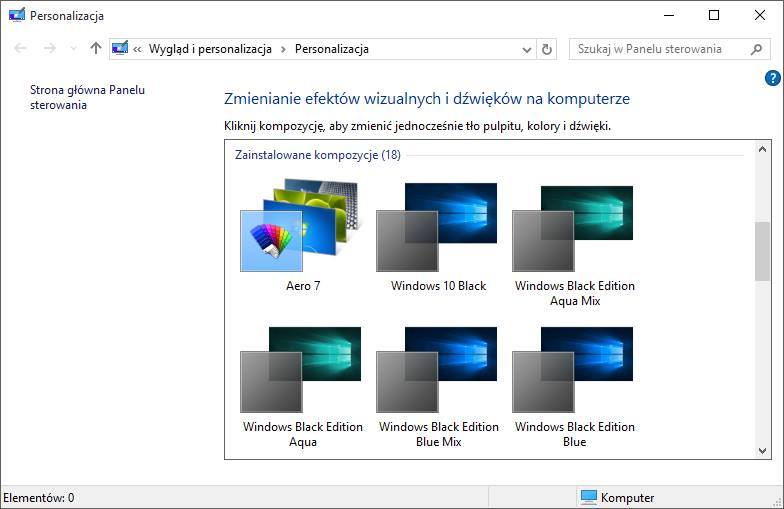
Task: Minimize the Personalizacja window
Action: [668, 16]
